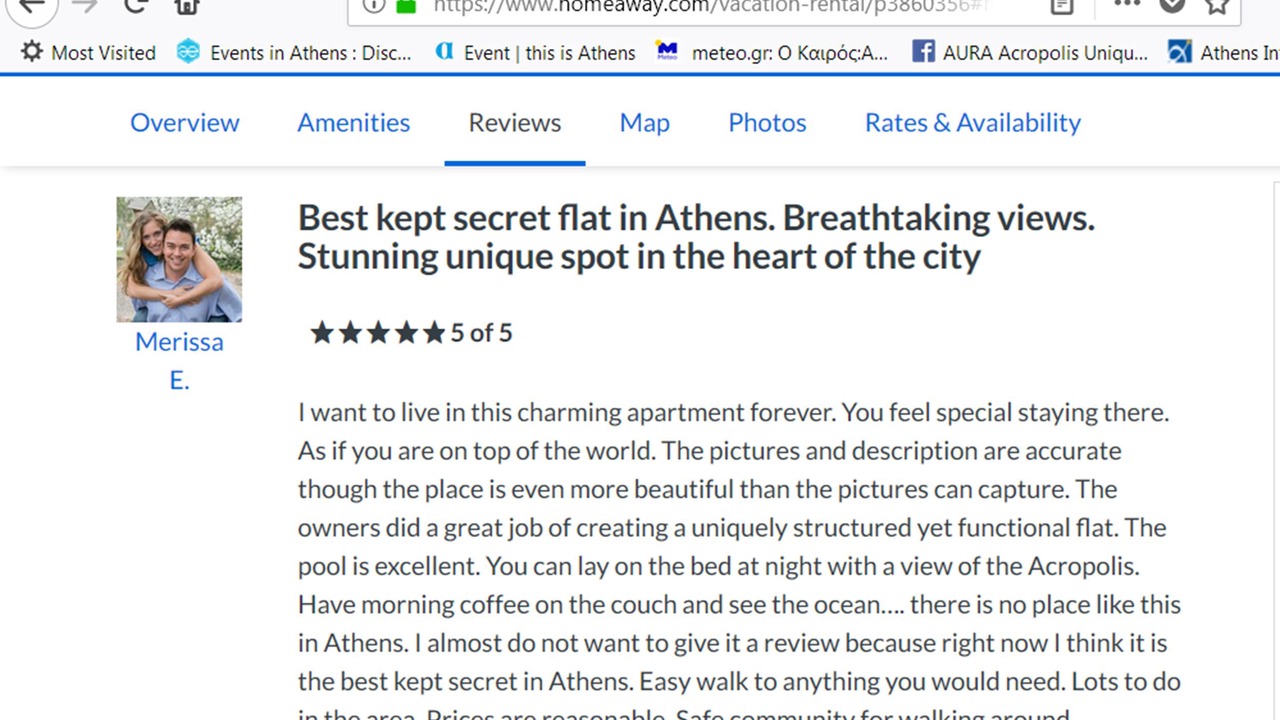Bookmark this page with the star icon
The image size is (1280, 720).
tap(1216, 5)
